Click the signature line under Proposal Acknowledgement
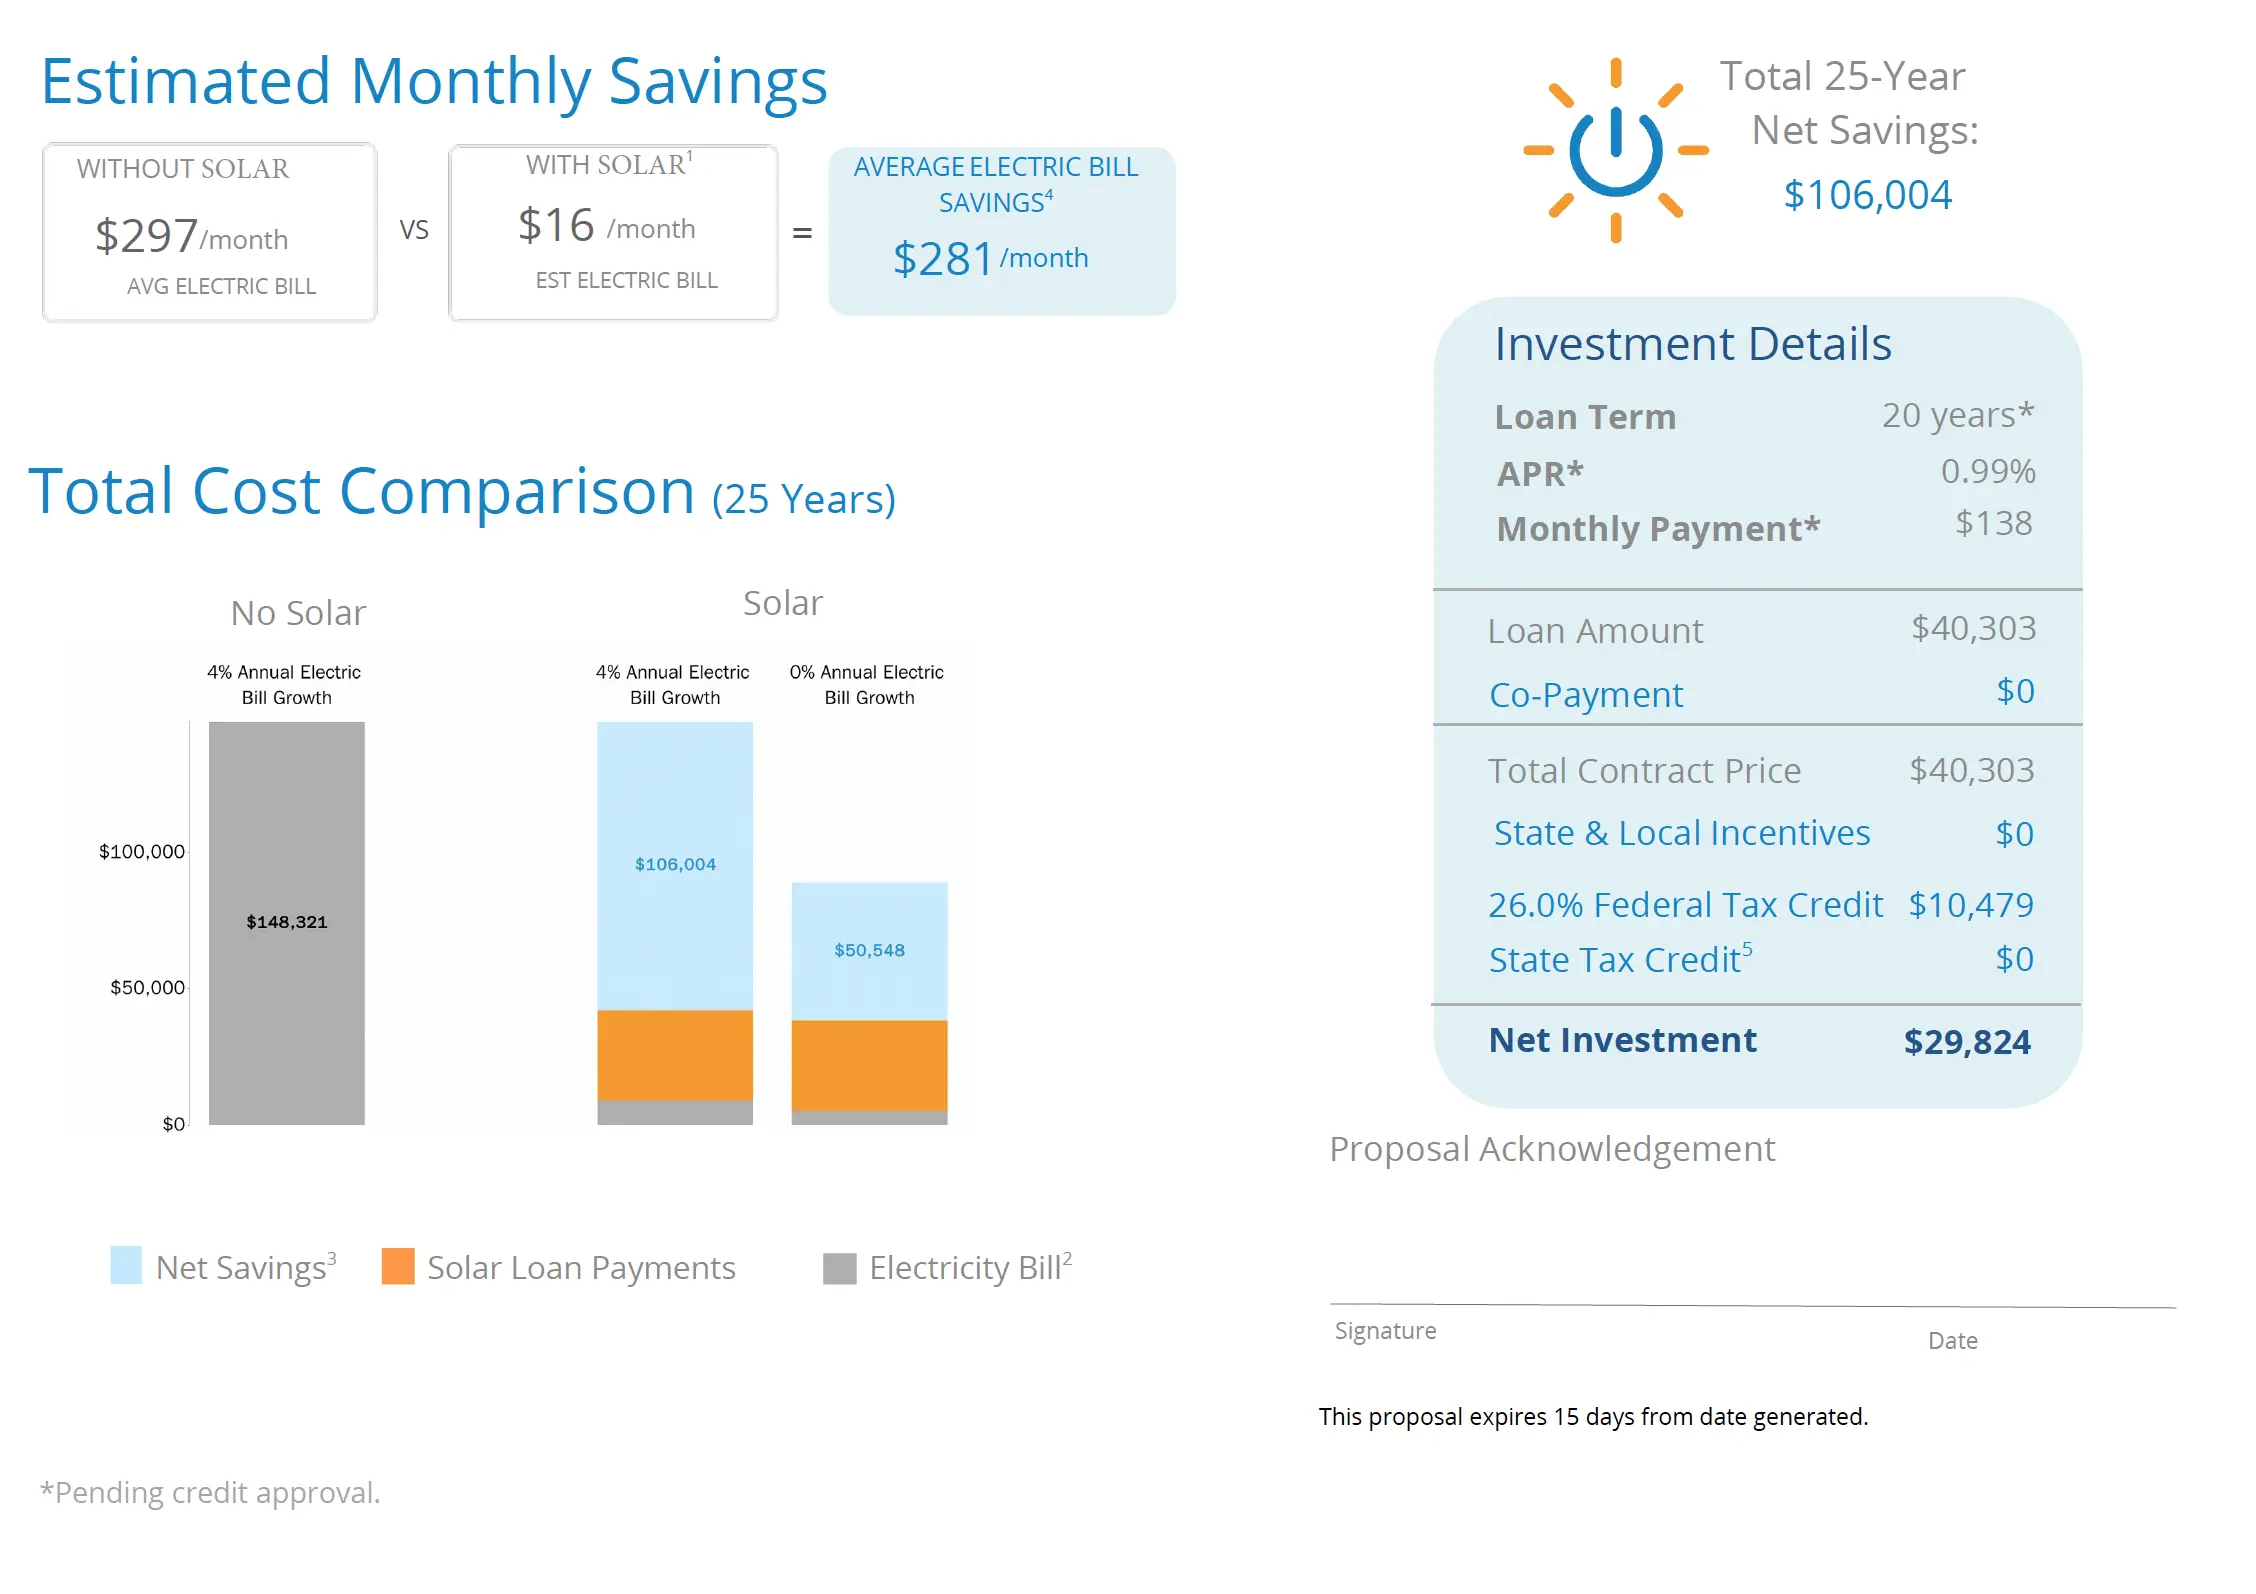Image resolution: width=2256 pixels, height=1594 pixels. (1750, 1304)
